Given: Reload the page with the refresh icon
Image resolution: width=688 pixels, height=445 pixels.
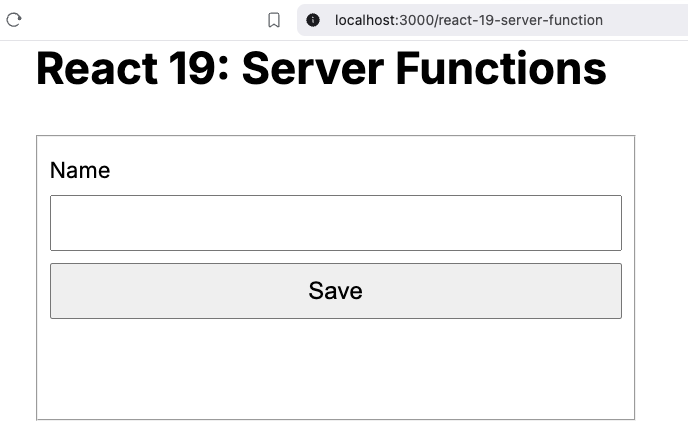Looking at the screenshot, I should point(14,19).
